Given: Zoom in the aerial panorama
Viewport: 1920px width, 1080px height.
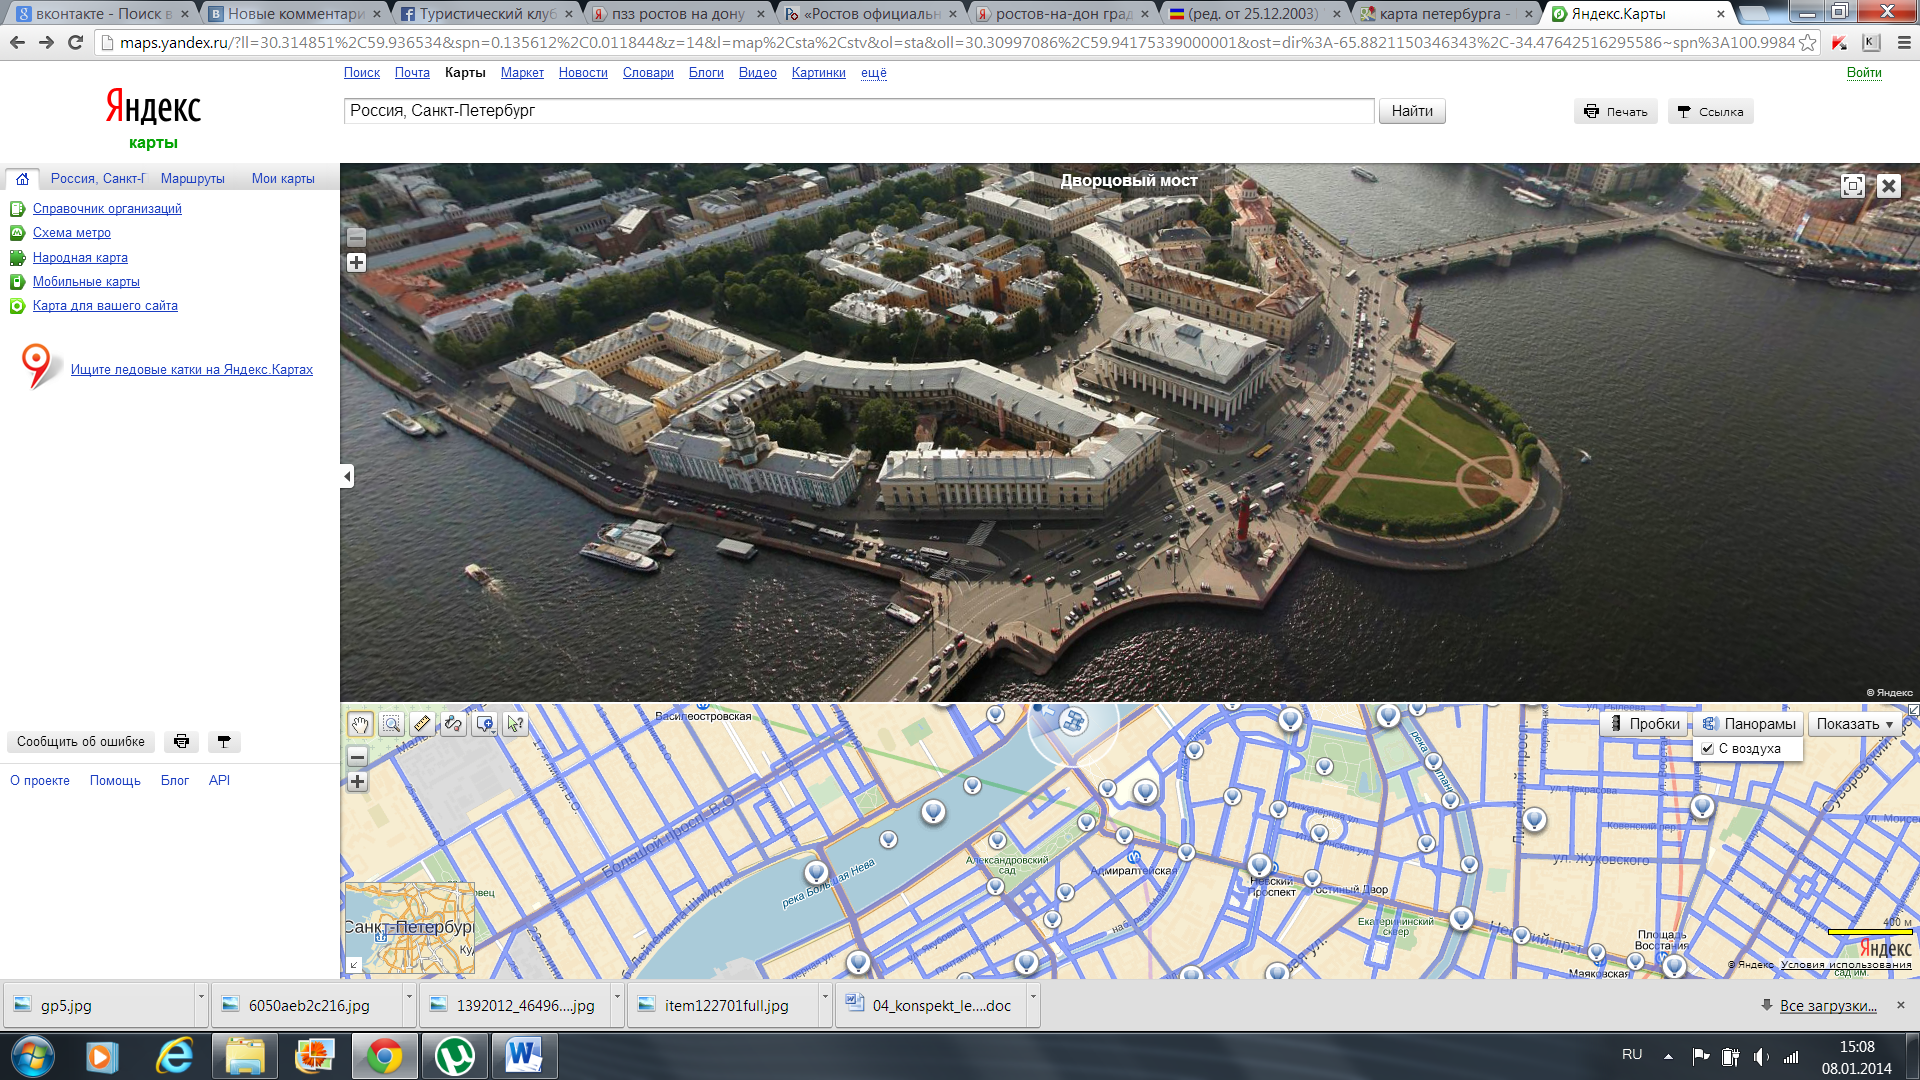Looking at the screenshot, I should (356, 263).
